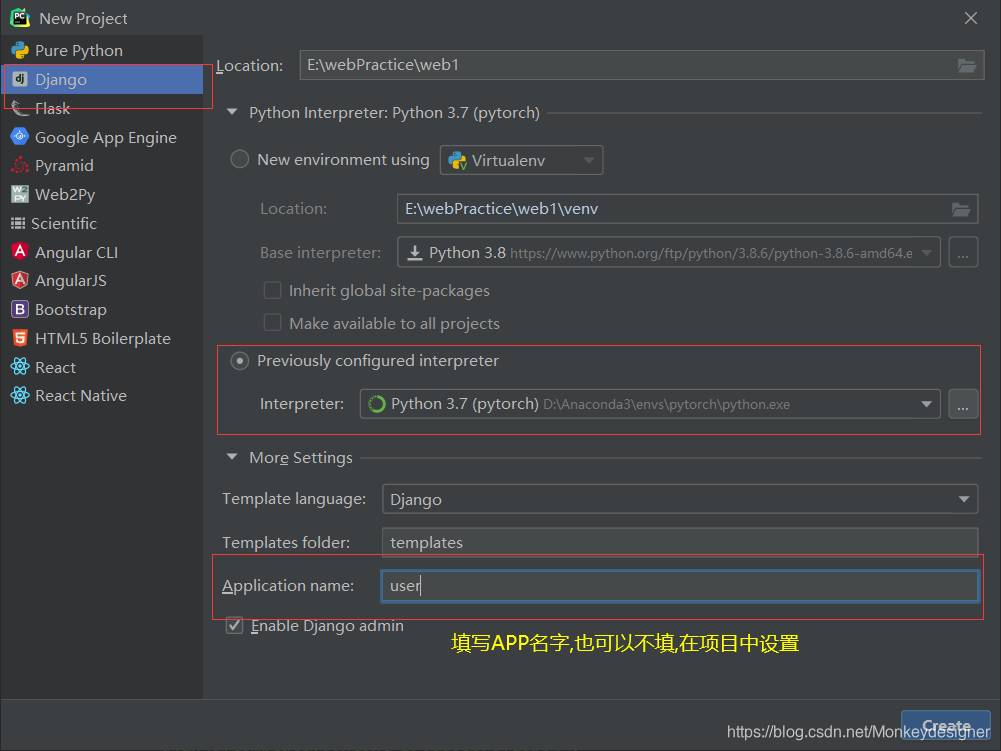1001x751 pixels.
Task: Select HTML5 Boilerplate project type
Action: coord(102,338)
